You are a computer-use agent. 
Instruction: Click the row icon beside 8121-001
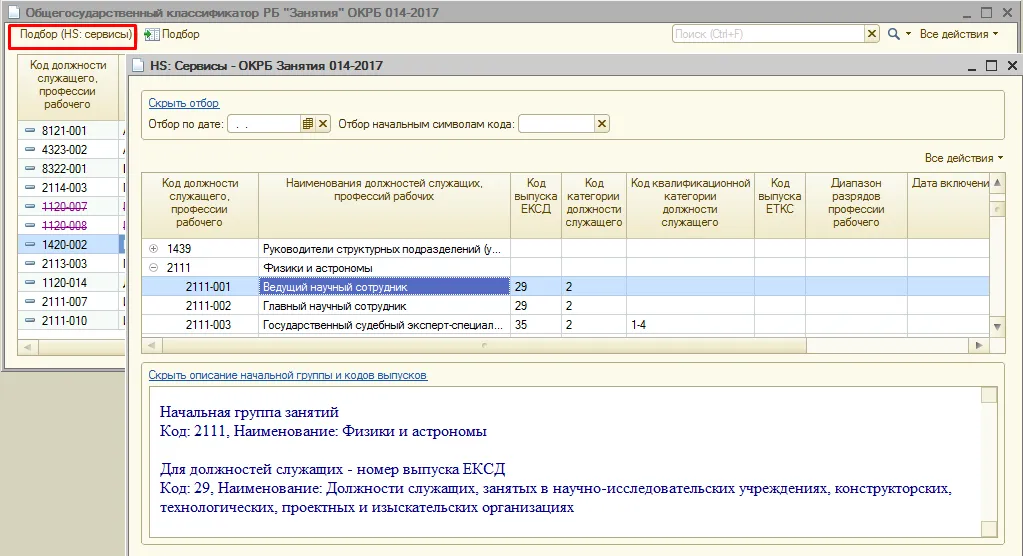pos(29,131)
